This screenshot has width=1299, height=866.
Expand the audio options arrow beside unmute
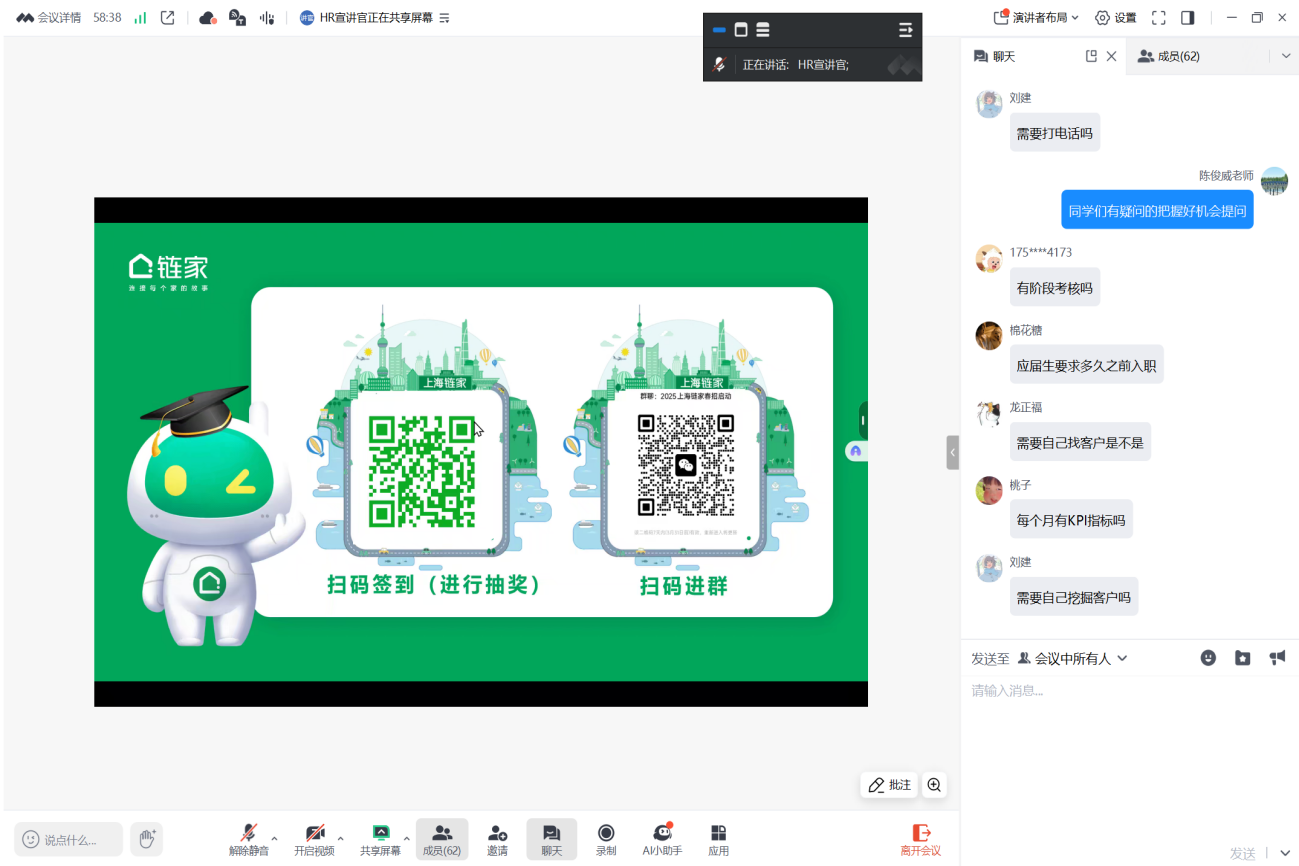[x=275, y=838]
